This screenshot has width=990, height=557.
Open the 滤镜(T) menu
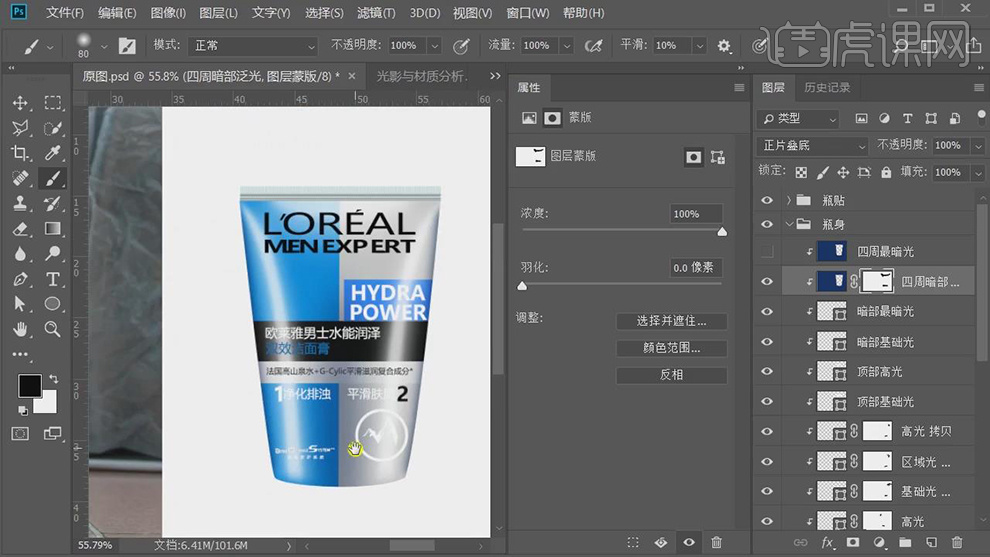tap(377, 13)
